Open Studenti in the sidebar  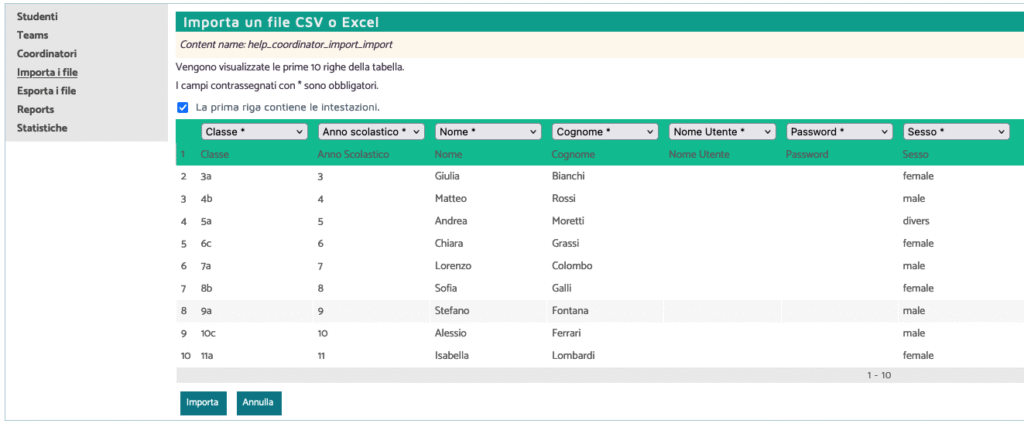coord(37,17)
